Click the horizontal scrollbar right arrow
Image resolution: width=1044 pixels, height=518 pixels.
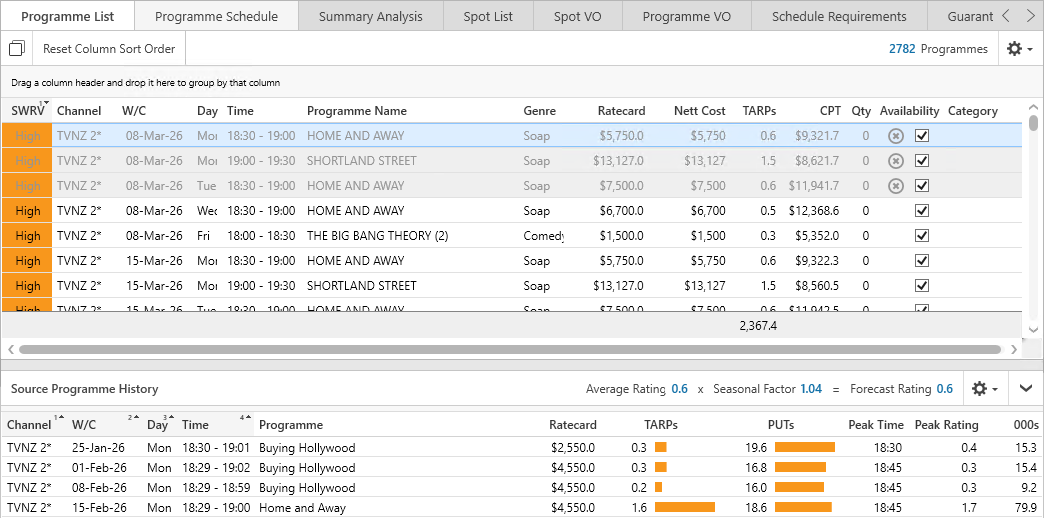(1014, 350)
